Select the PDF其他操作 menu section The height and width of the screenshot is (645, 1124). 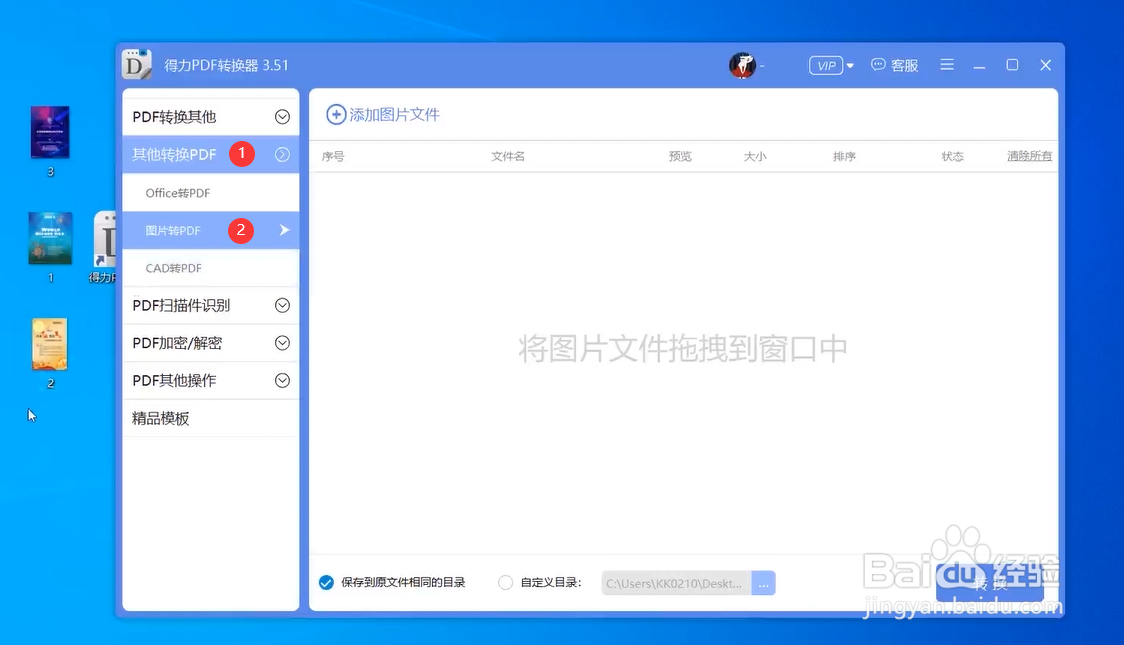tap(211, 381)
